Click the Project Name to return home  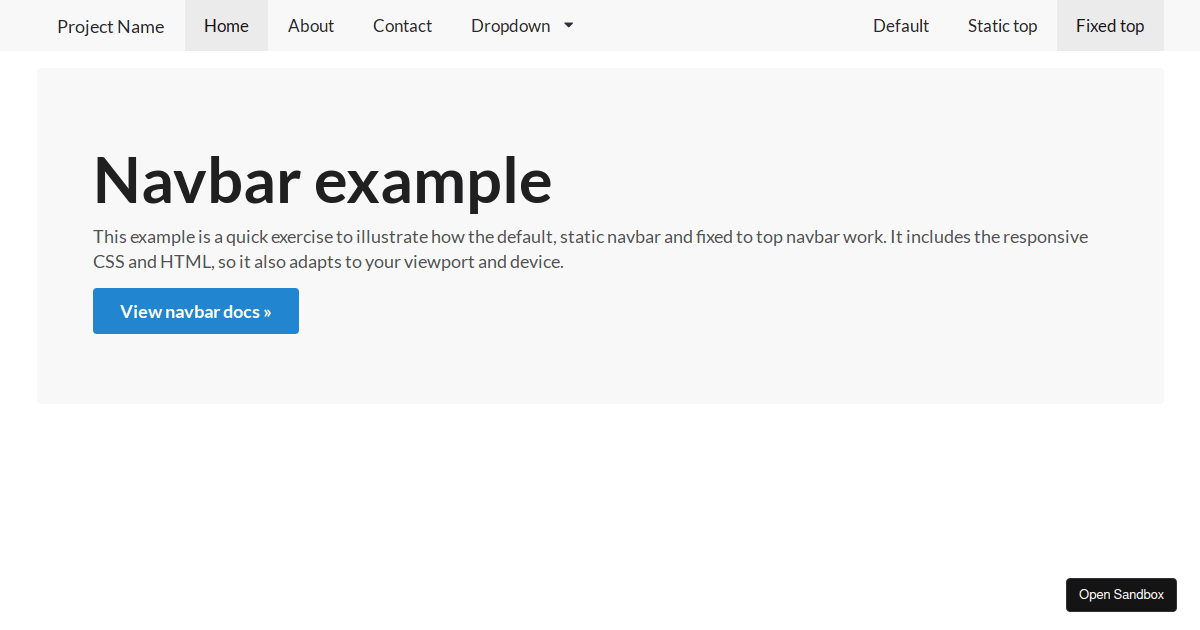coord(110,26)
